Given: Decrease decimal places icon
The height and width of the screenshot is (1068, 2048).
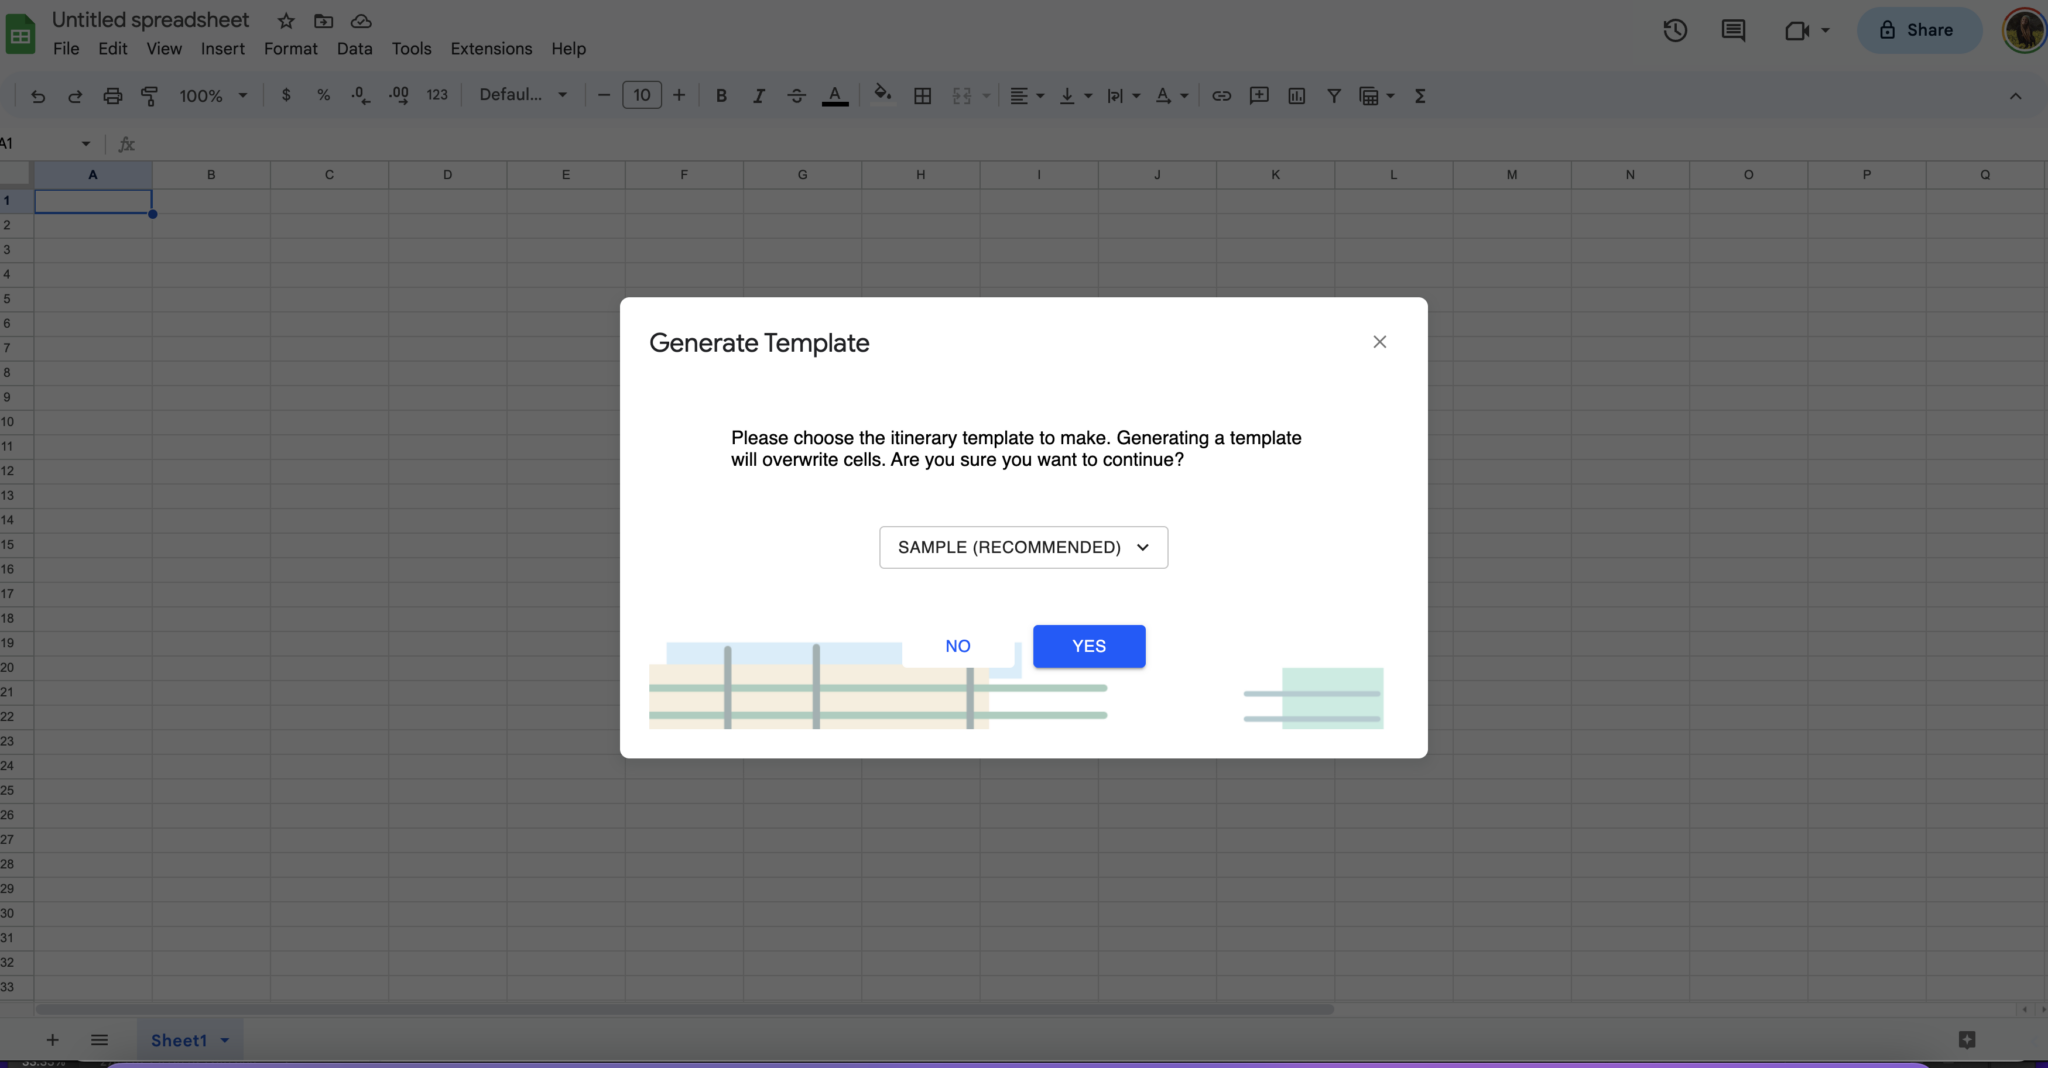Looking at the screenshot, I should point(361,95).
